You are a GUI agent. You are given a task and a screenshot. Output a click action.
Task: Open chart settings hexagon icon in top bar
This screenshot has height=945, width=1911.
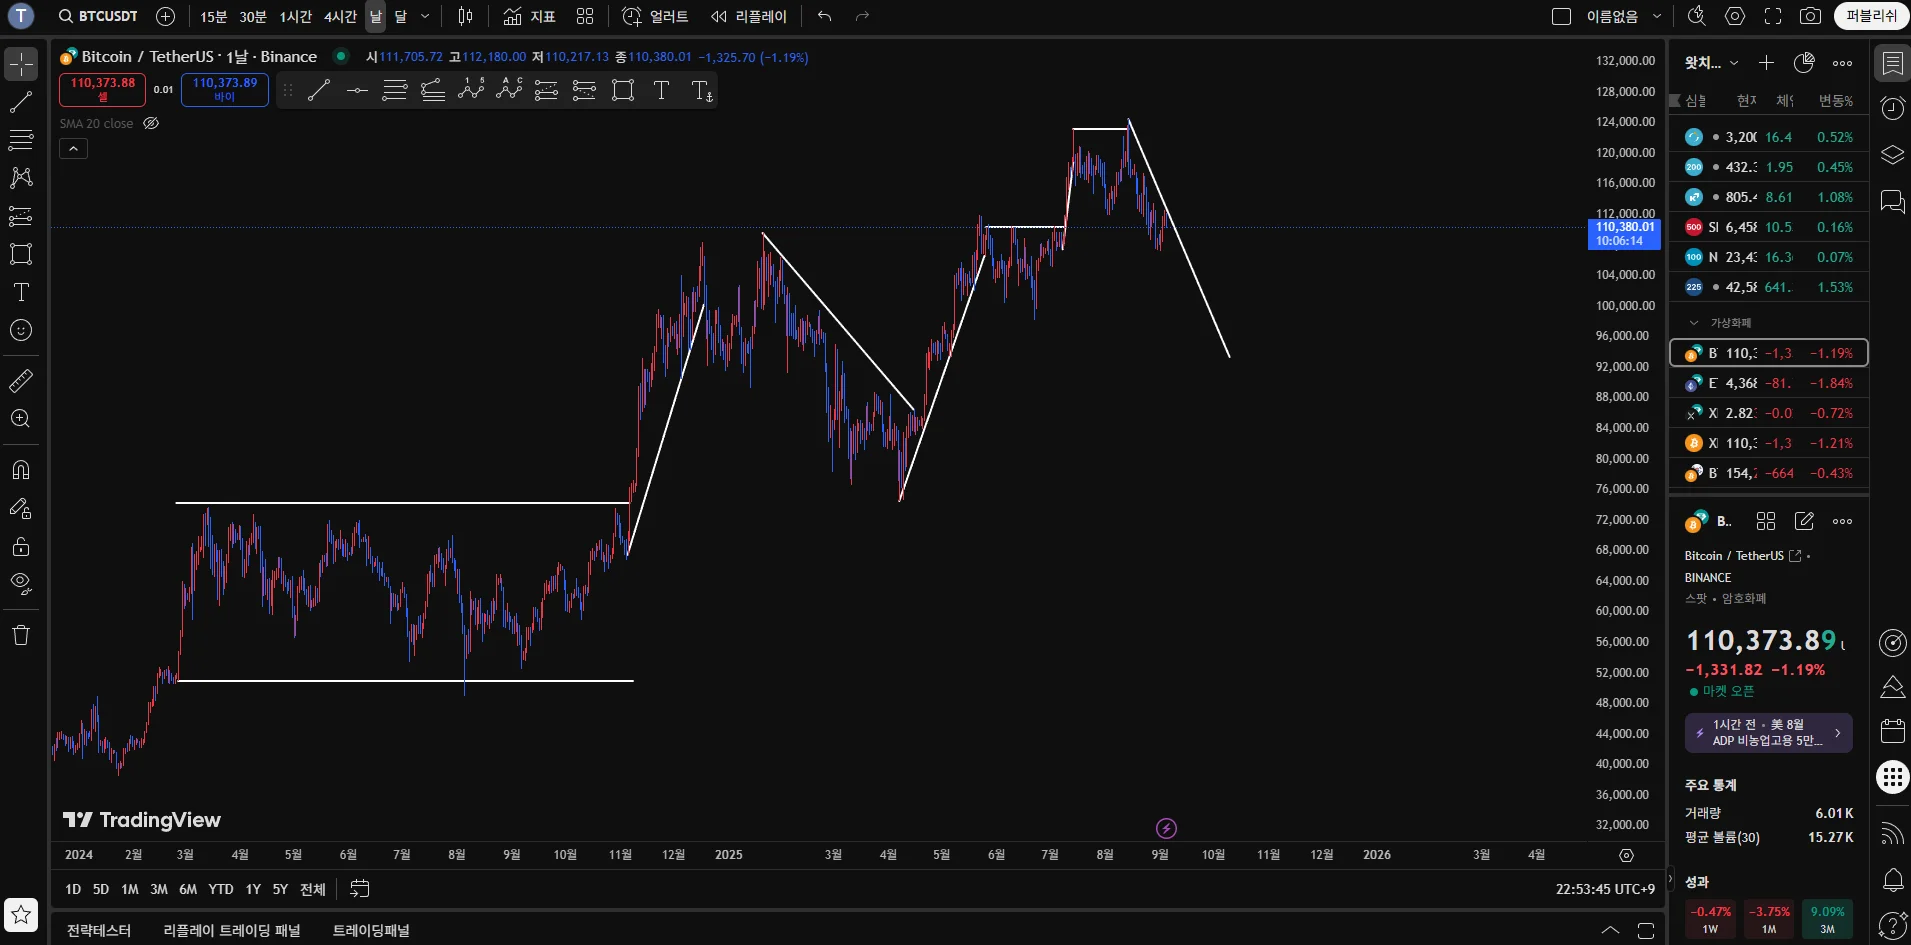pyautogui.click(x=1735, y=16)
